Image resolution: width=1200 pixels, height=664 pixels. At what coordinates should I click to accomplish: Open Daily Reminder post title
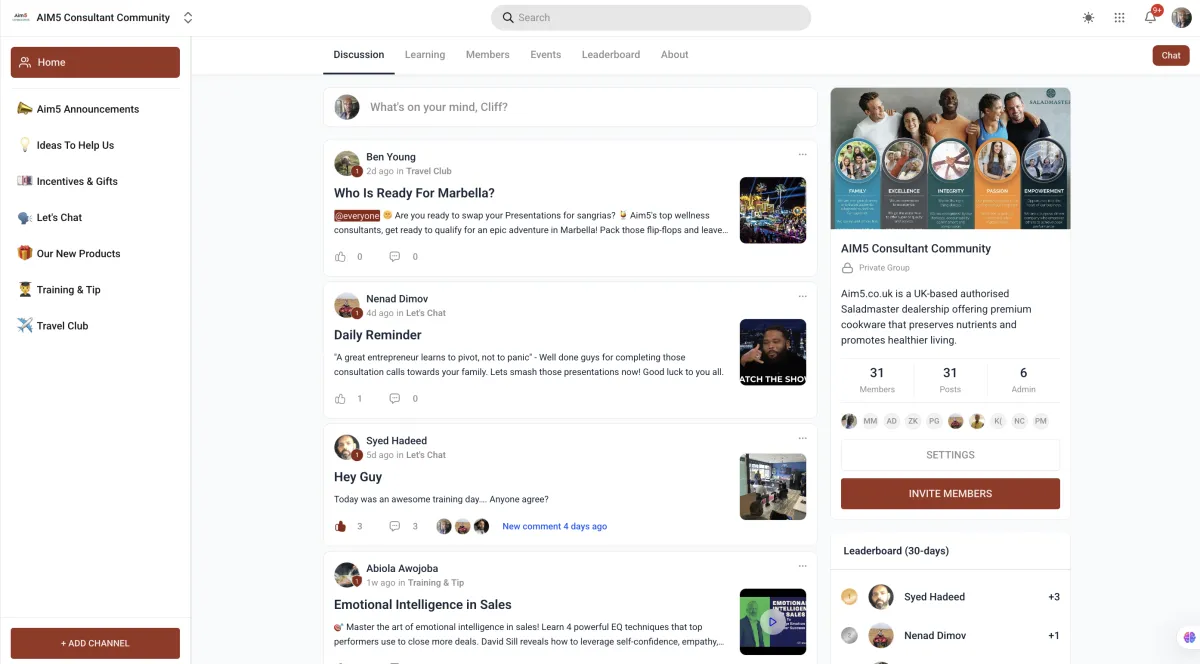pos(378,335)
